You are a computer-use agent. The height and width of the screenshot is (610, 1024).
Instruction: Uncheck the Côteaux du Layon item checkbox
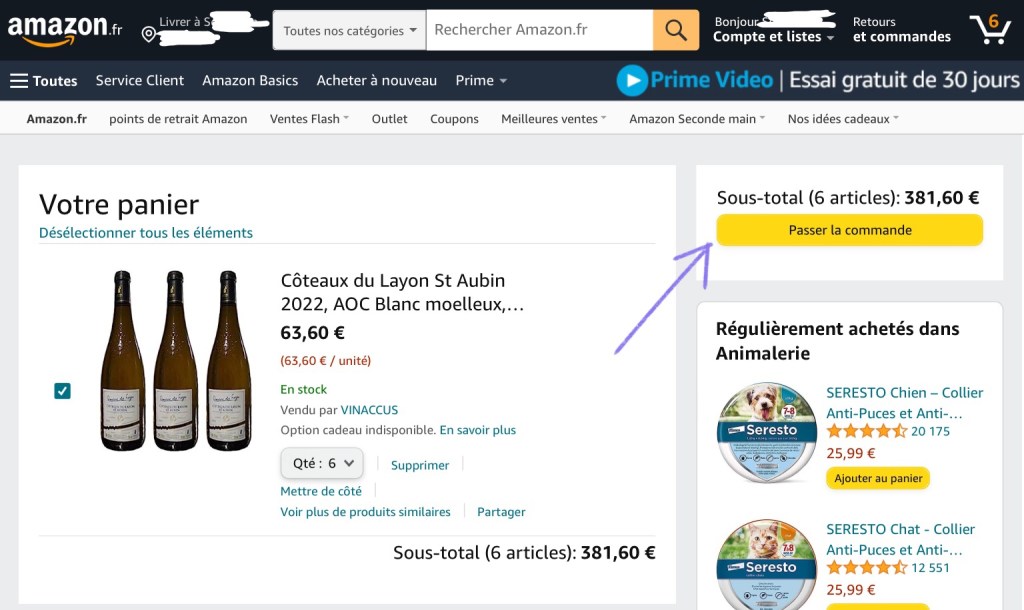[62, 391]
